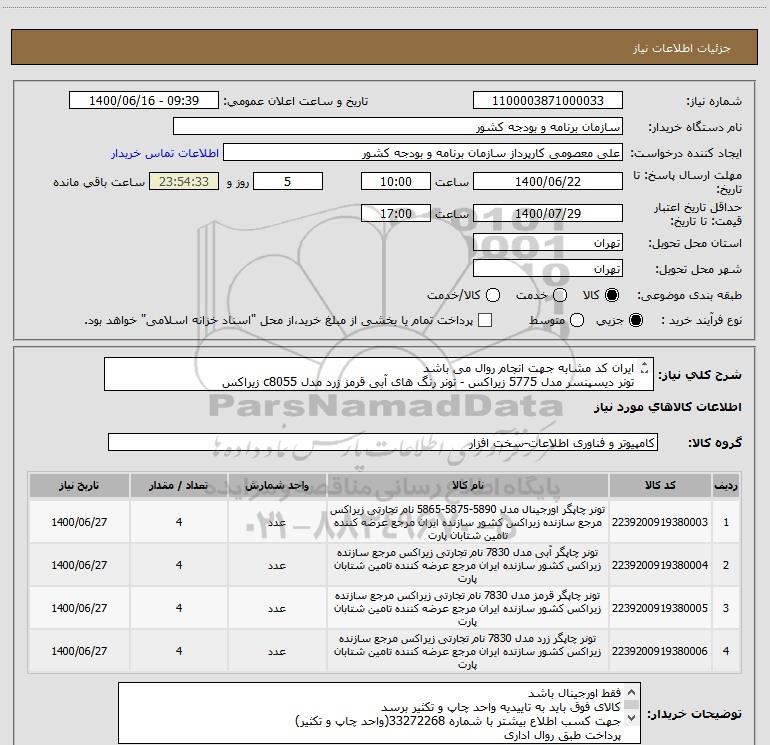Click column header واحد شمارش
Screen dimensions: 770x745
coord(277,486)
